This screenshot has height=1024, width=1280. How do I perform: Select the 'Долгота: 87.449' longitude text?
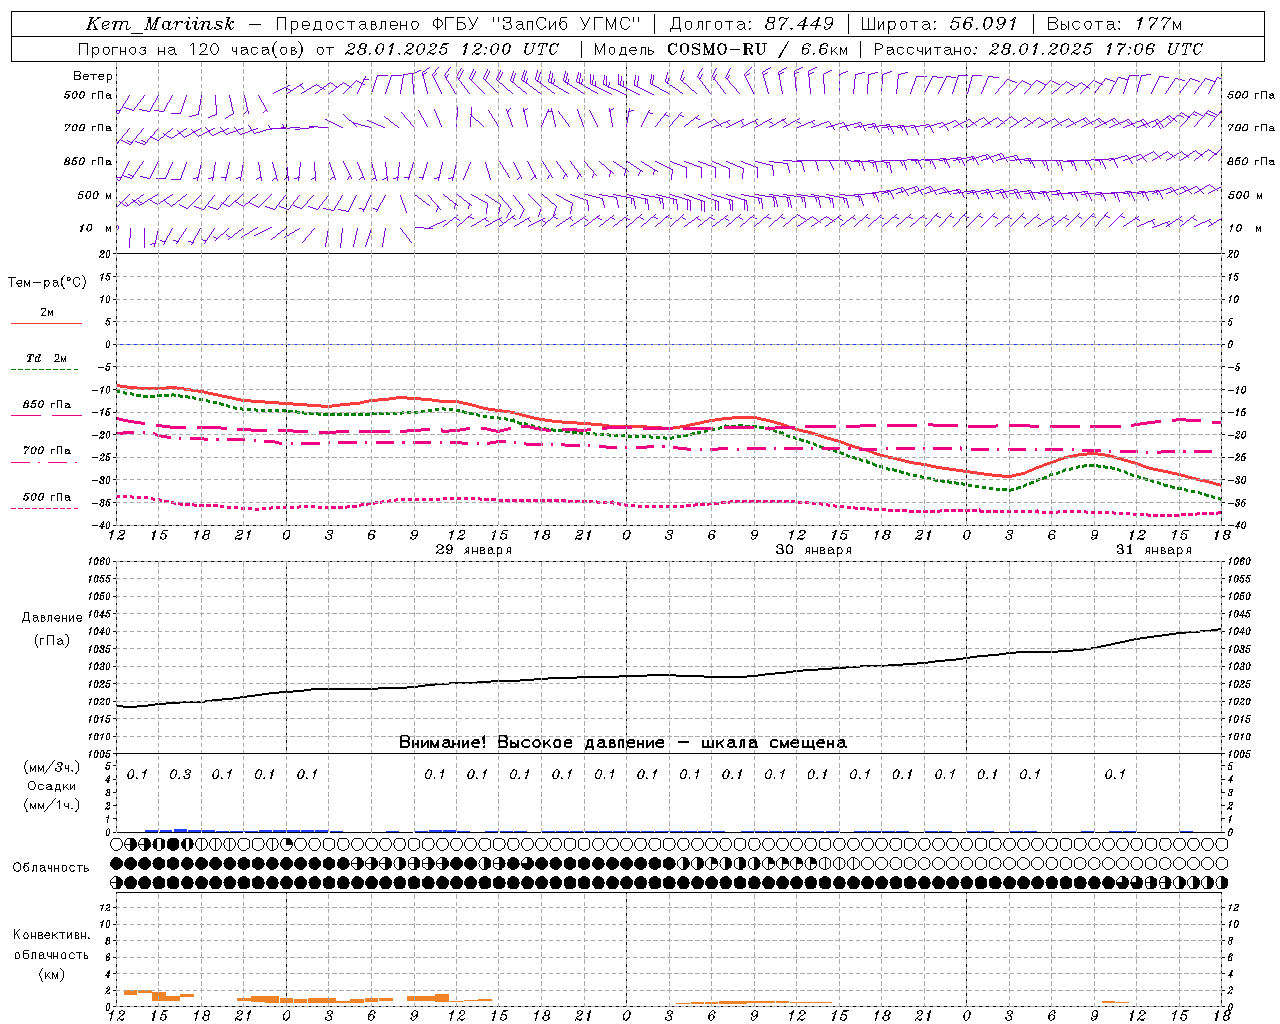click(x=751, y=24)
